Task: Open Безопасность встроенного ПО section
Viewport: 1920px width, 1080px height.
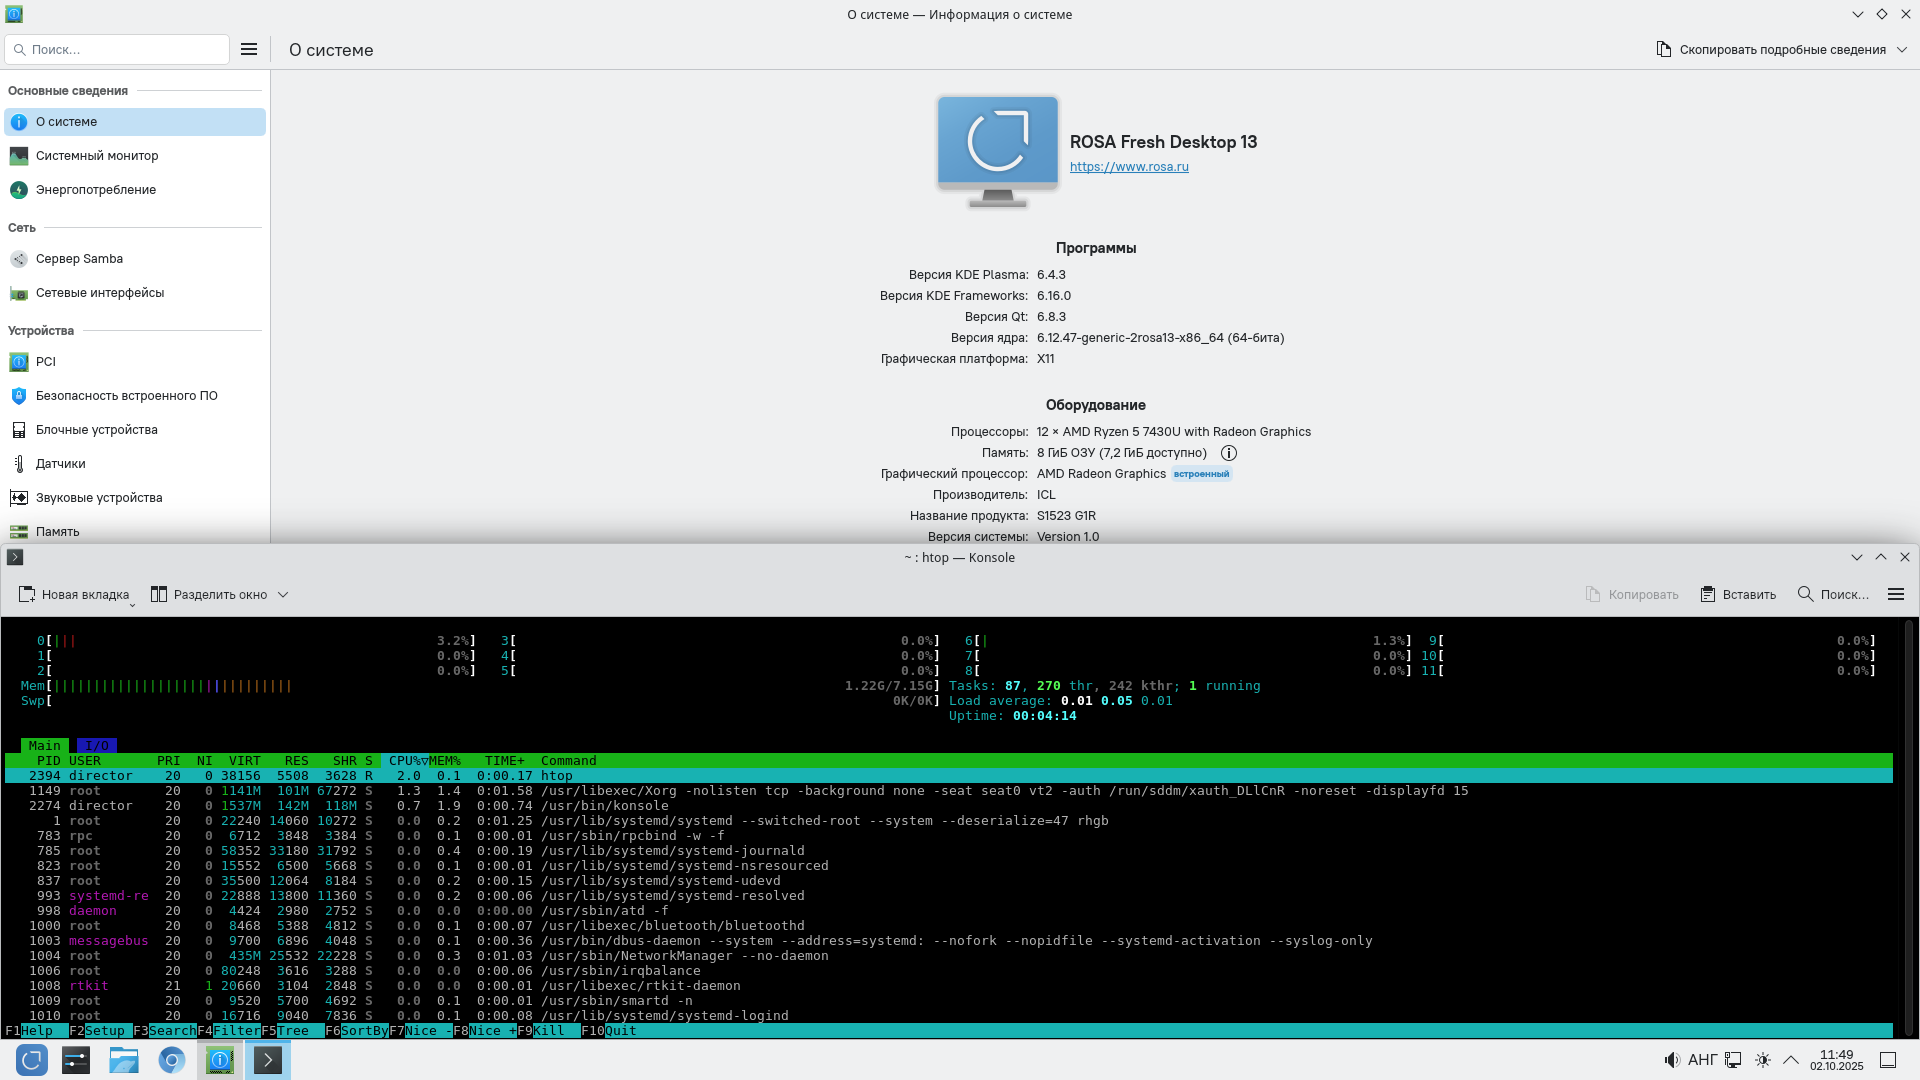Action: click(x=126, y=396)
